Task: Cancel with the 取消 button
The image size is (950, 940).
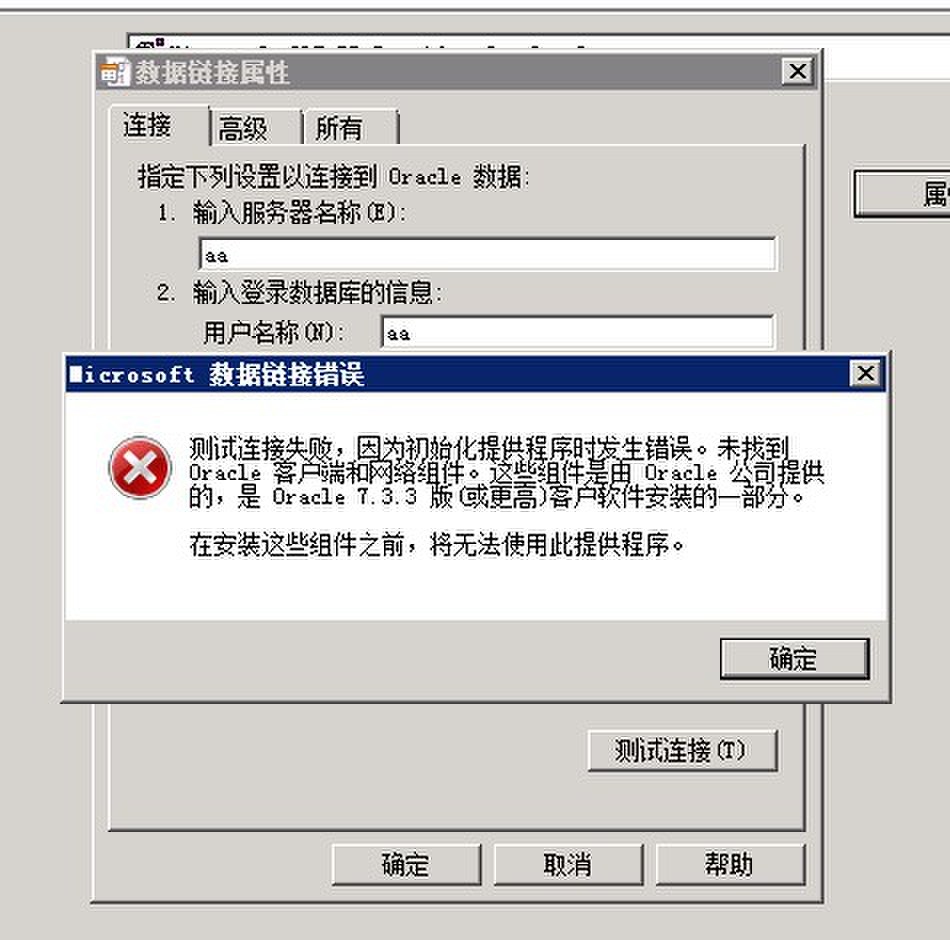Action: (x=568, y=865)
